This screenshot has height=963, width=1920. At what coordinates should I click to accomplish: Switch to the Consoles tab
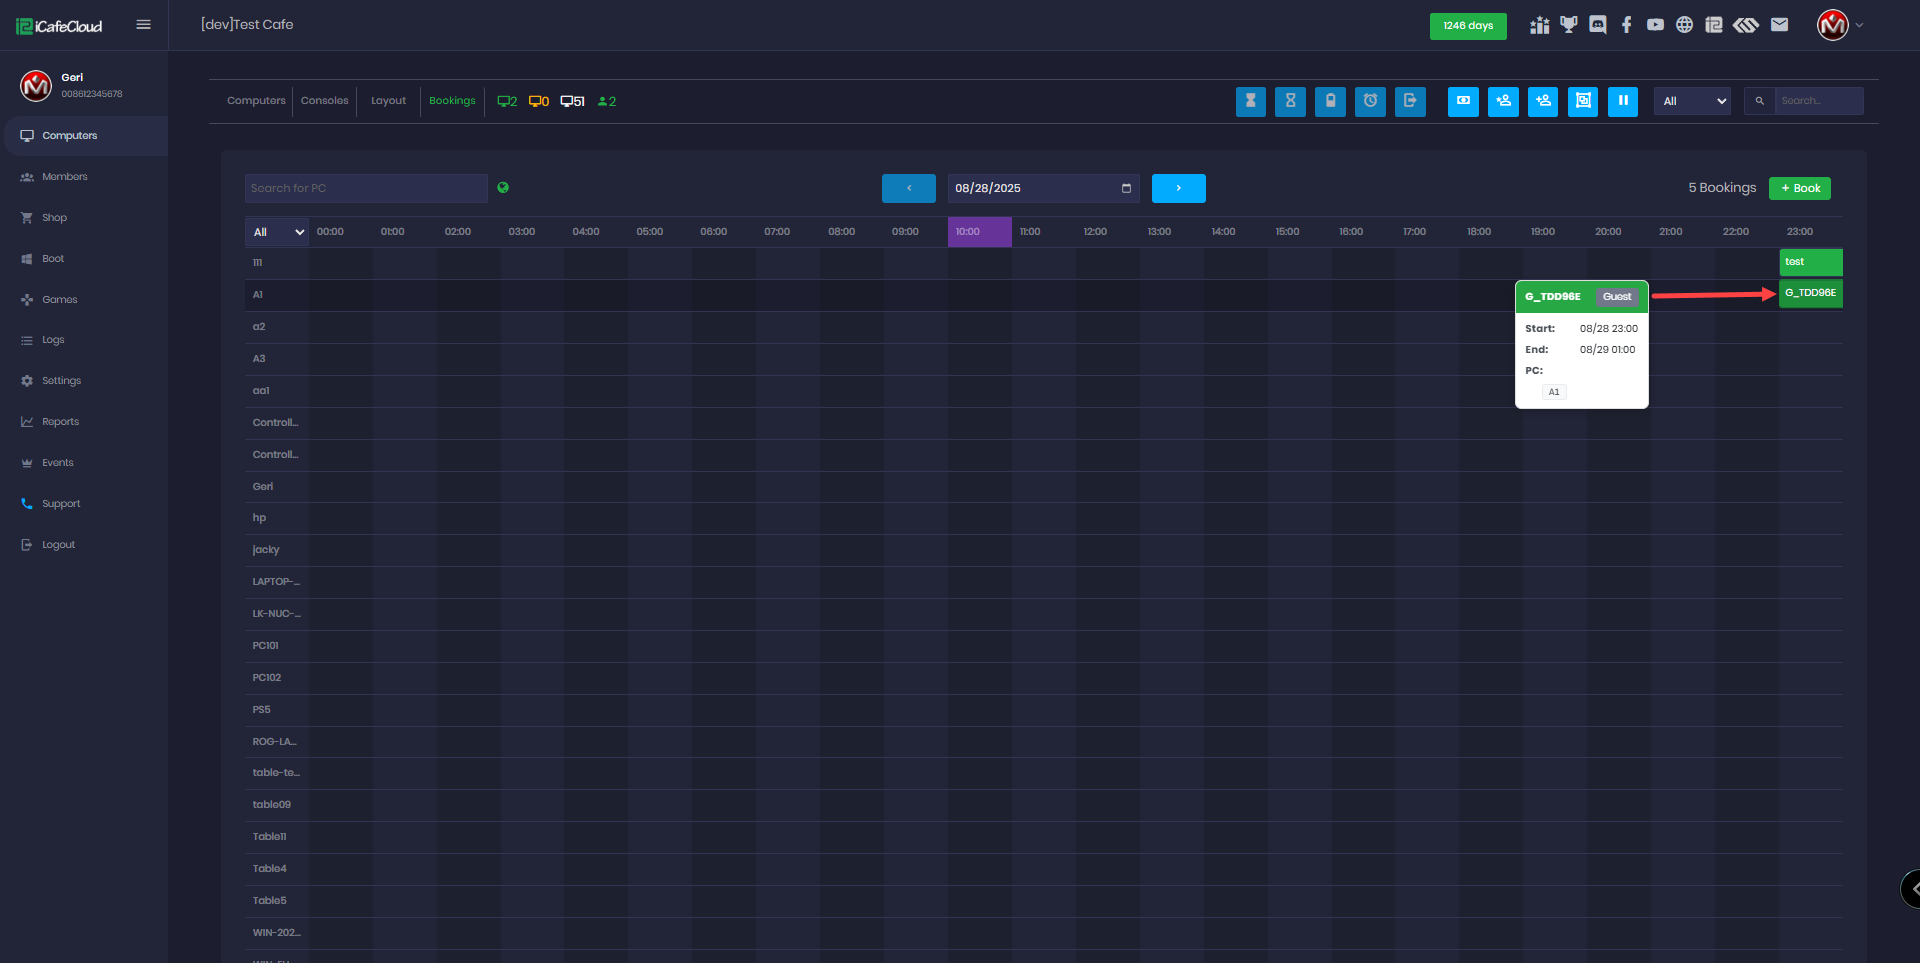pyautogui.click(x=324, y=101)
